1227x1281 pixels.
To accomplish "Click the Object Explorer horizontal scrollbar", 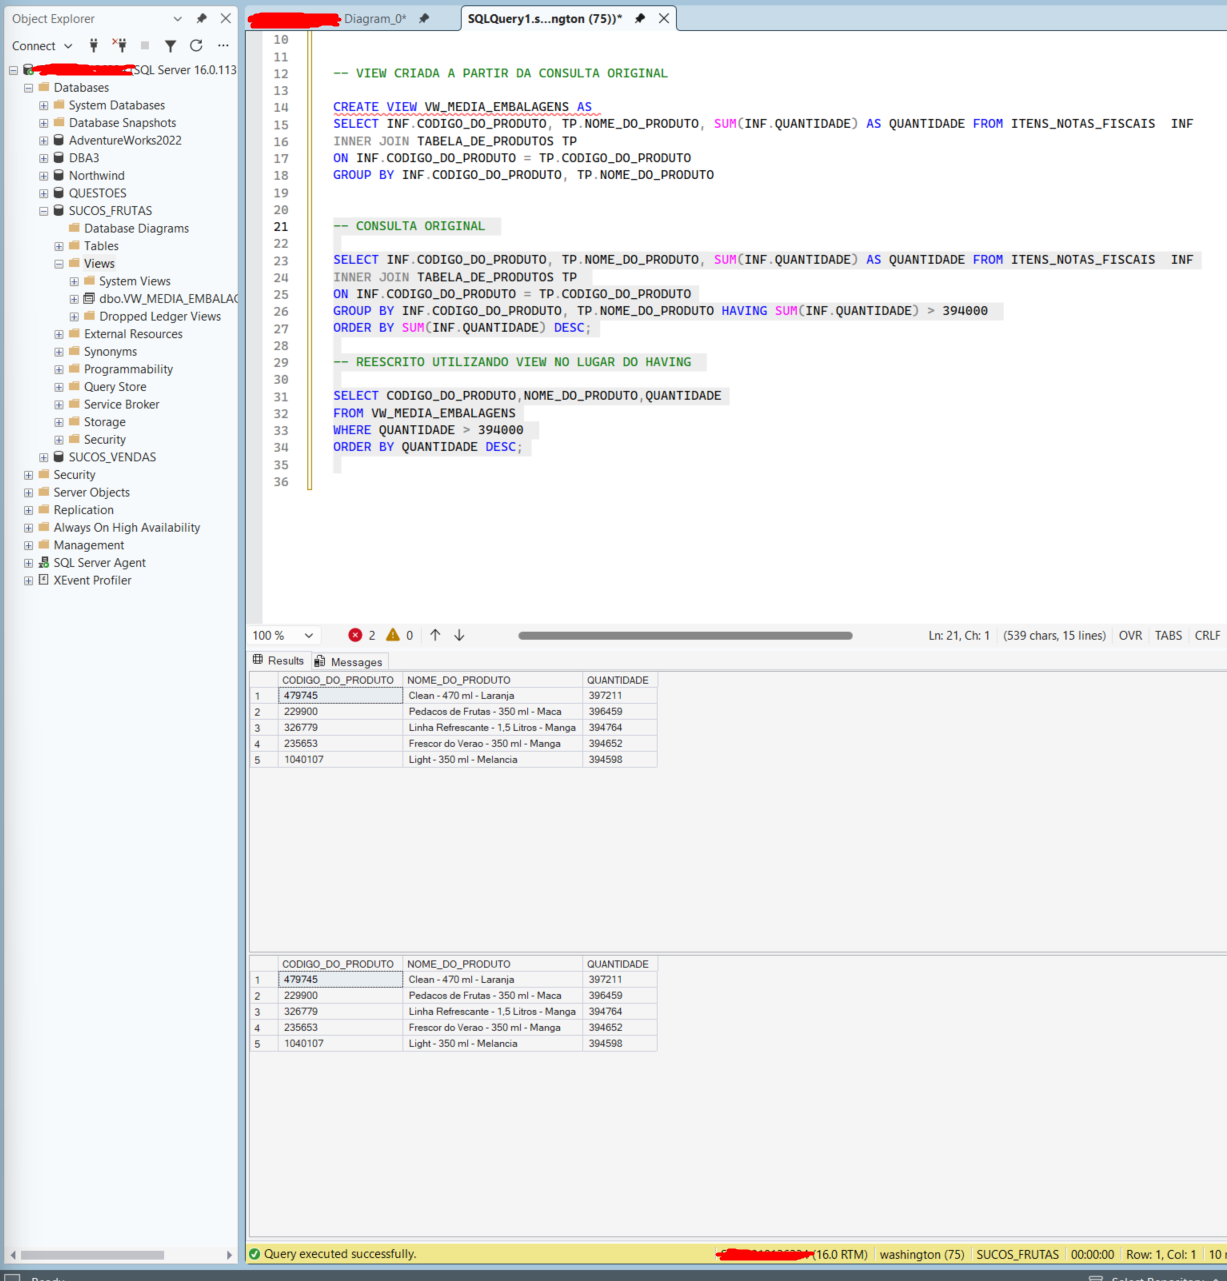I will [92, 1254].
